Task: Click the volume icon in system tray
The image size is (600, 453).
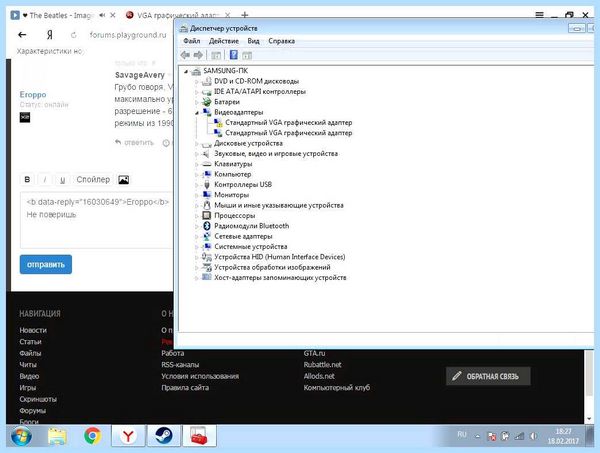Action: coord(532,436)
